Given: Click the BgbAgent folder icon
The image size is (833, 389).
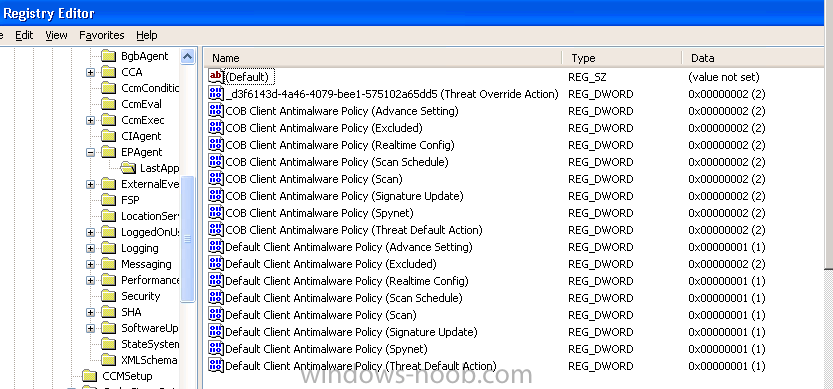Looking at the screenshot, I should pos(108,56).
